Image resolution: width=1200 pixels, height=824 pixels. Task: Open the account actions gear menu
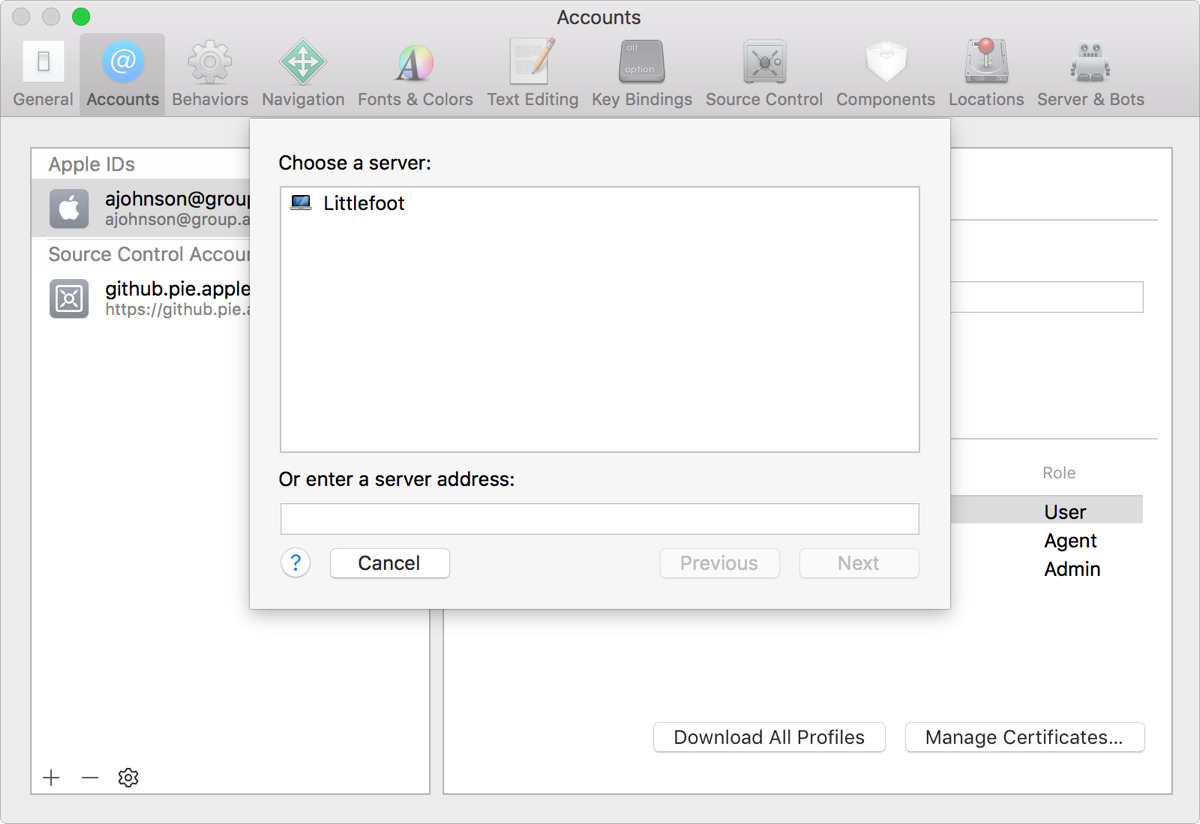click(128, 777)
